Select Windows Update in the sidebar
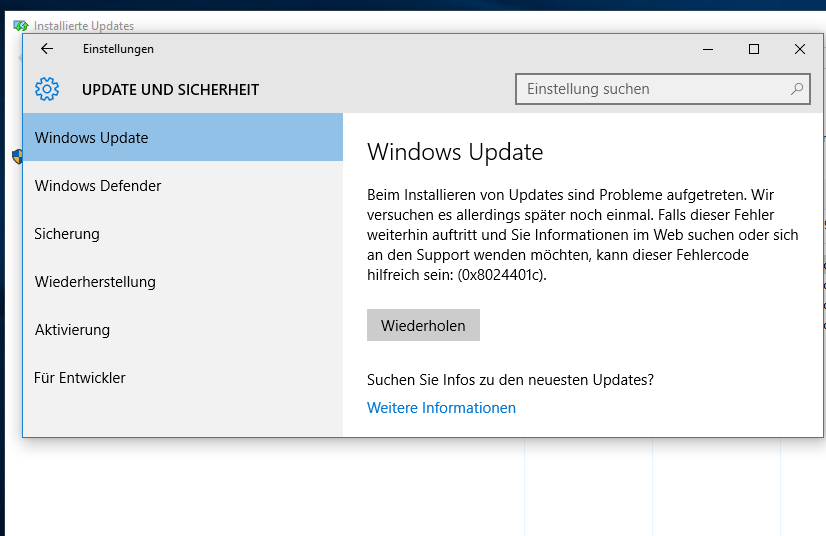Viewport: 826px width, 536px height. (183, 137)
